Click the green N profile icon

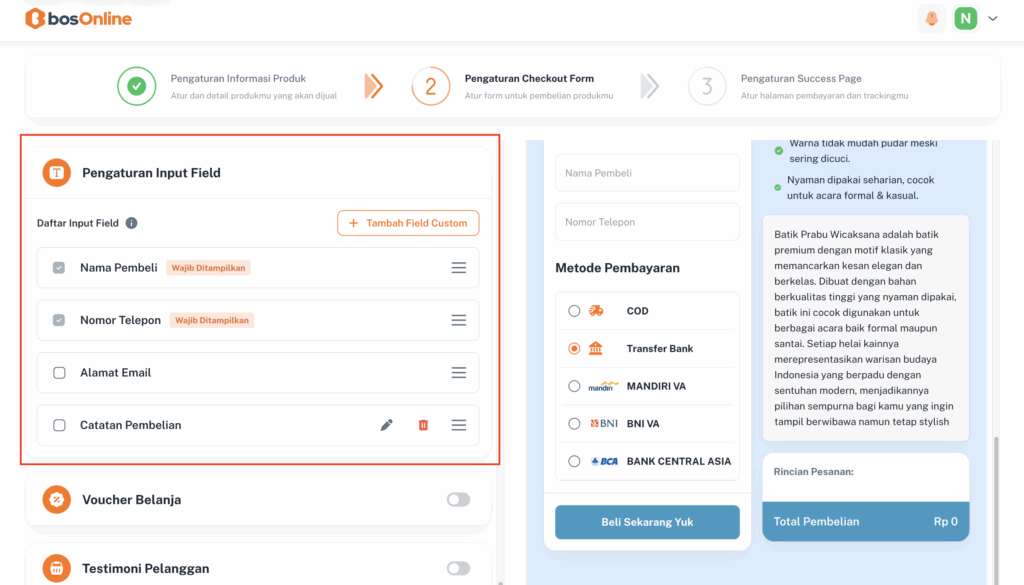[965, 18]
